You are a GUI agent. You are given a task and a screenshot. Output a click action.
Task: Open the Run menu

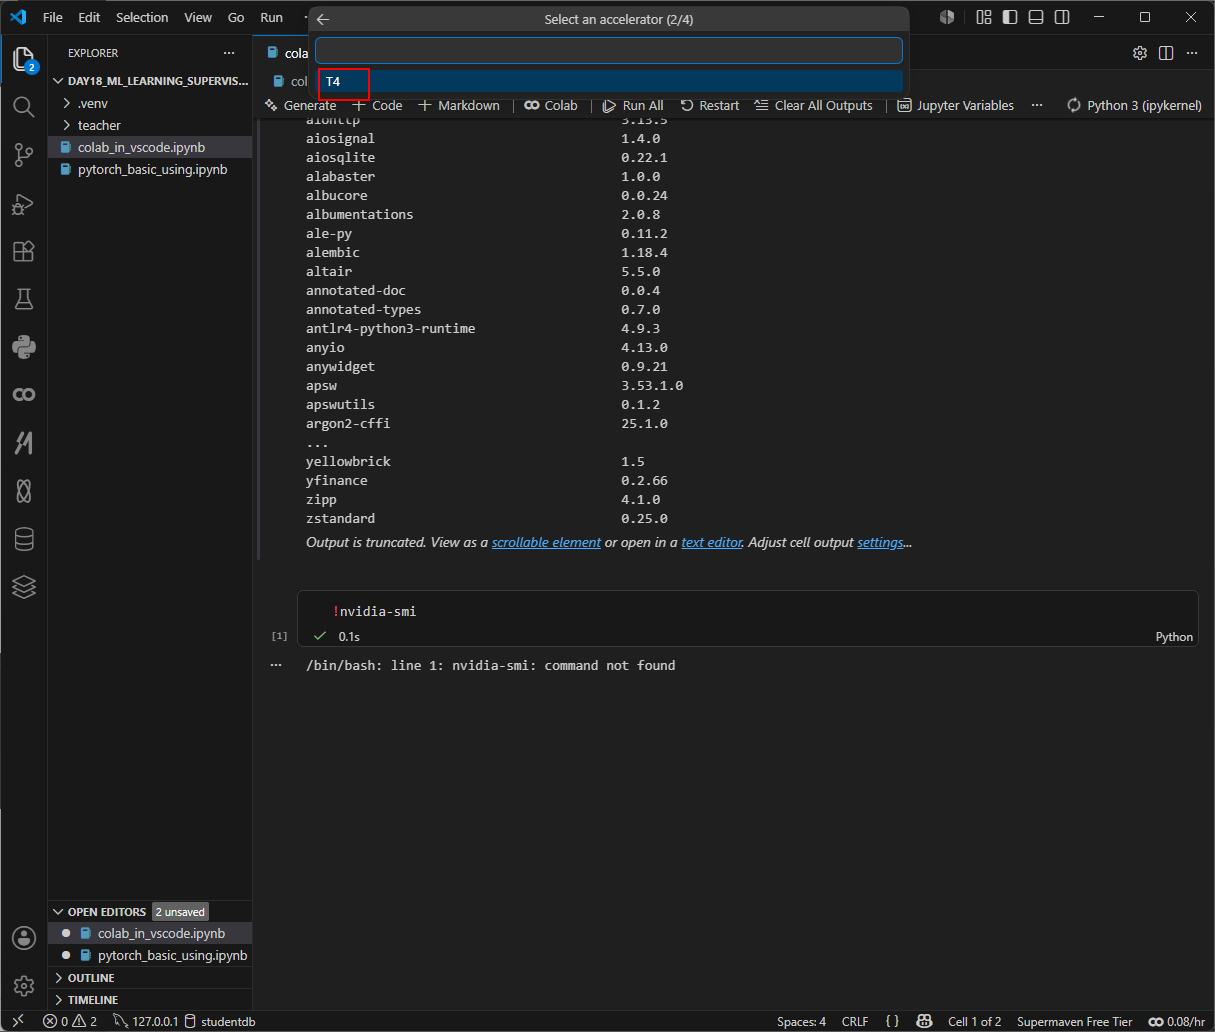(x=272, y=17)
